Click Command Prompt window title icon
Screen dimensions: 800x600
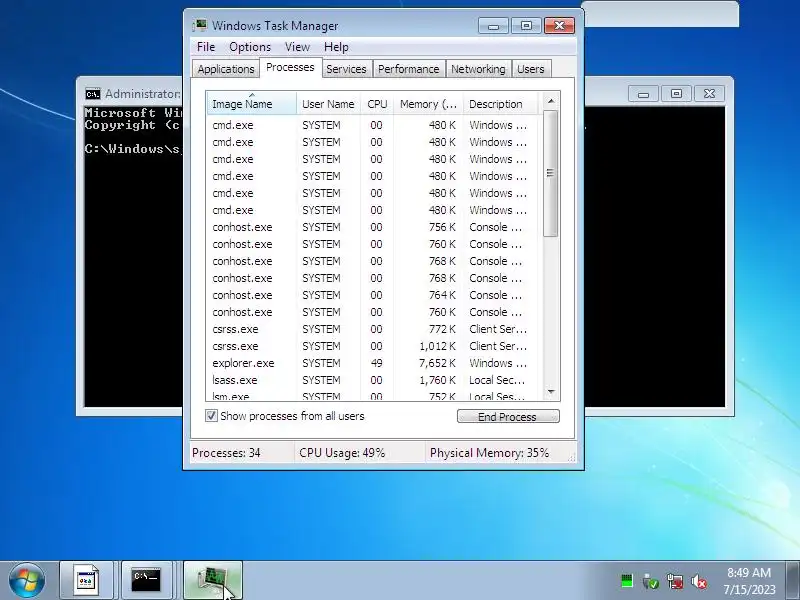[x=92, y=94]
